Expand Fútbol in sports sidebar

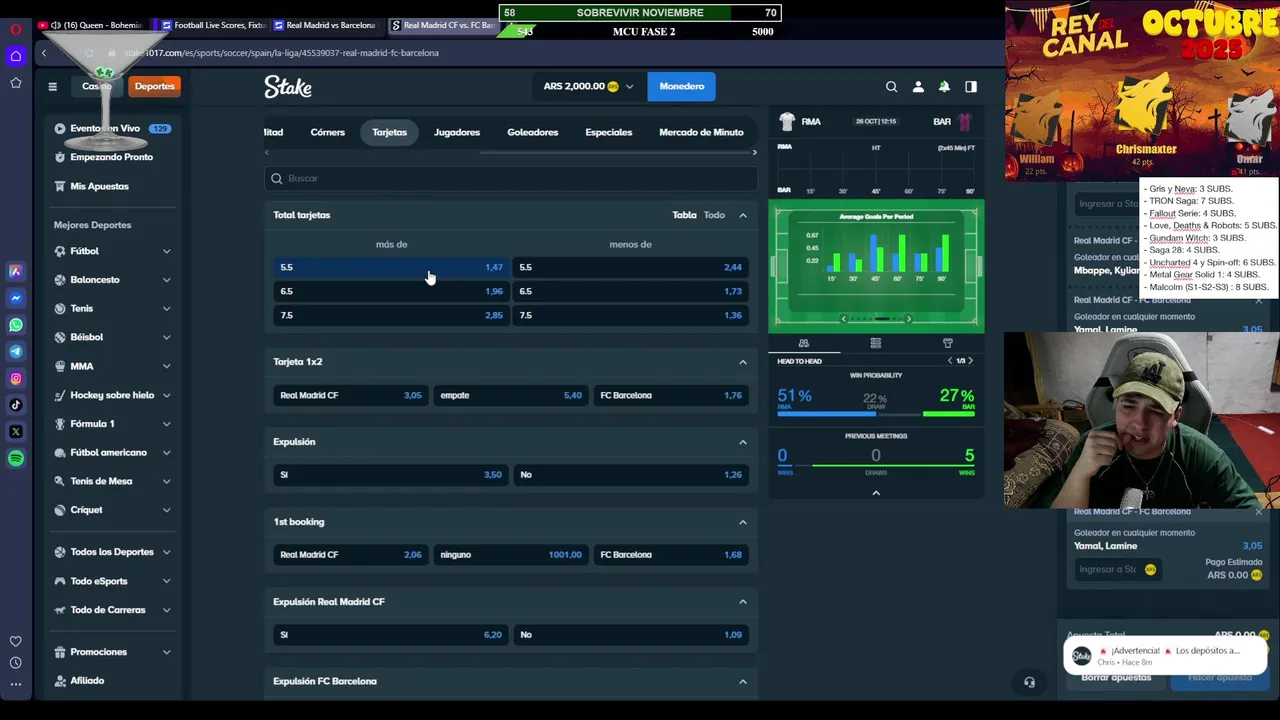tap(166, 251)
